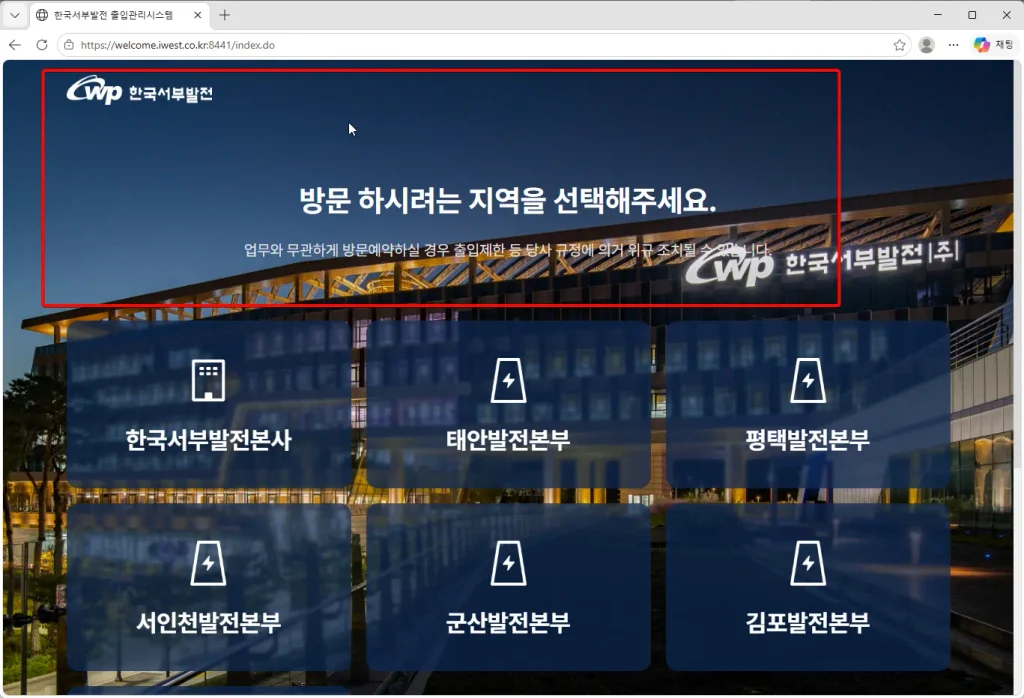Open a new tab with plus button

pos(225,15)
